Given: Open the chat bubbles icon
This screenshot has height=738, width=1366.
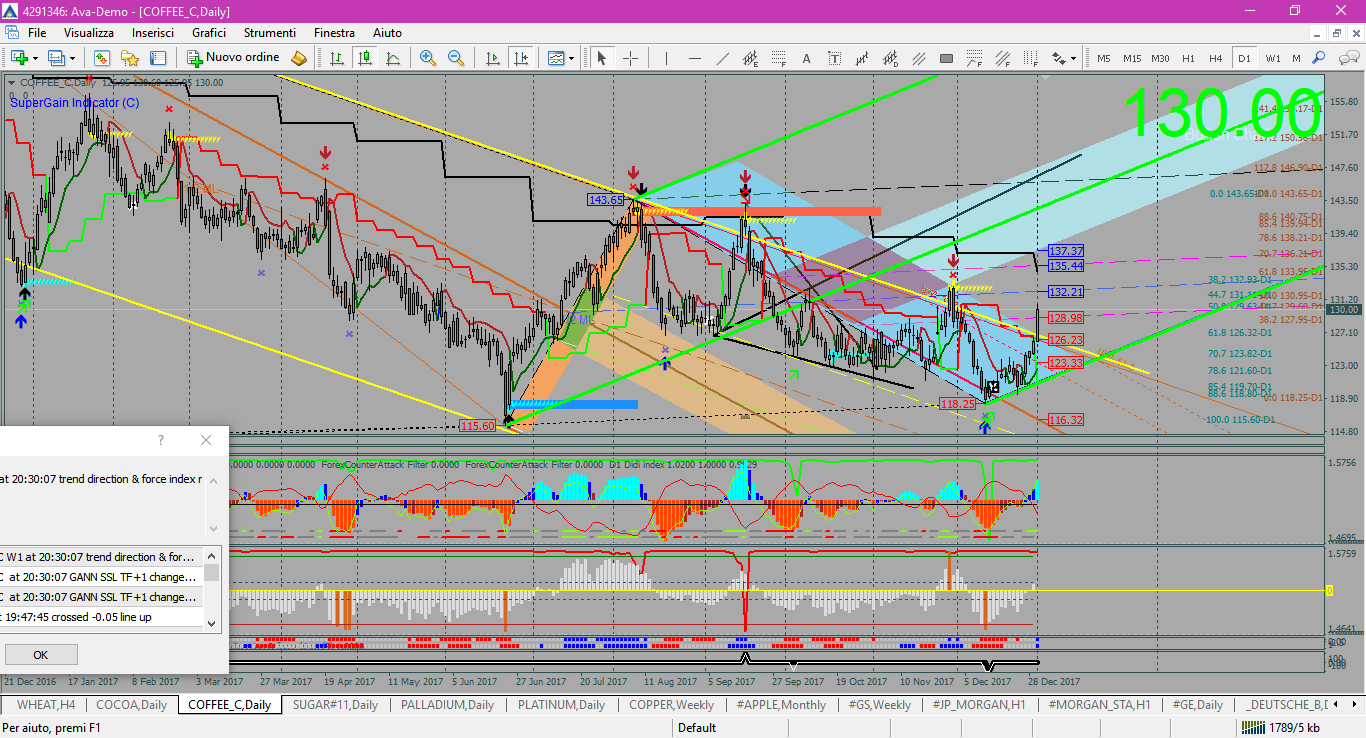Looking at the screenshot, I should pos(1348,58).
